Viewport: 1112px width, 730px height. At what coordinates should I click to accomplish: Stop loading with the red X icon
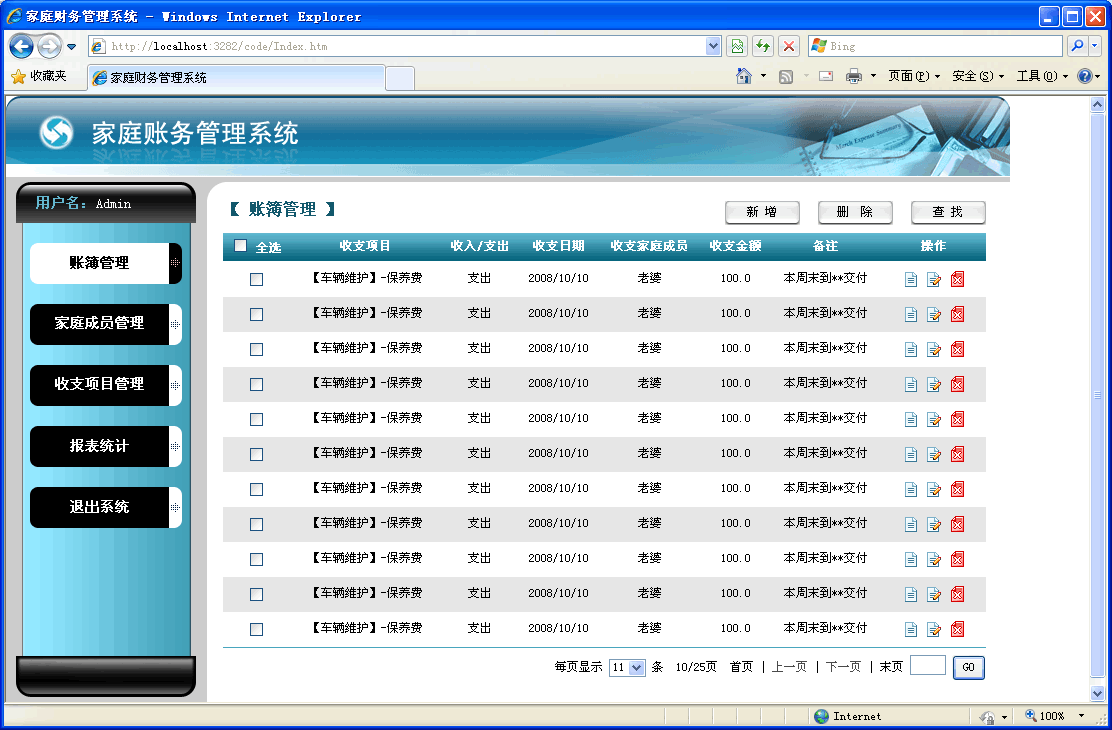pyautogui.click(x=789, y=46)
